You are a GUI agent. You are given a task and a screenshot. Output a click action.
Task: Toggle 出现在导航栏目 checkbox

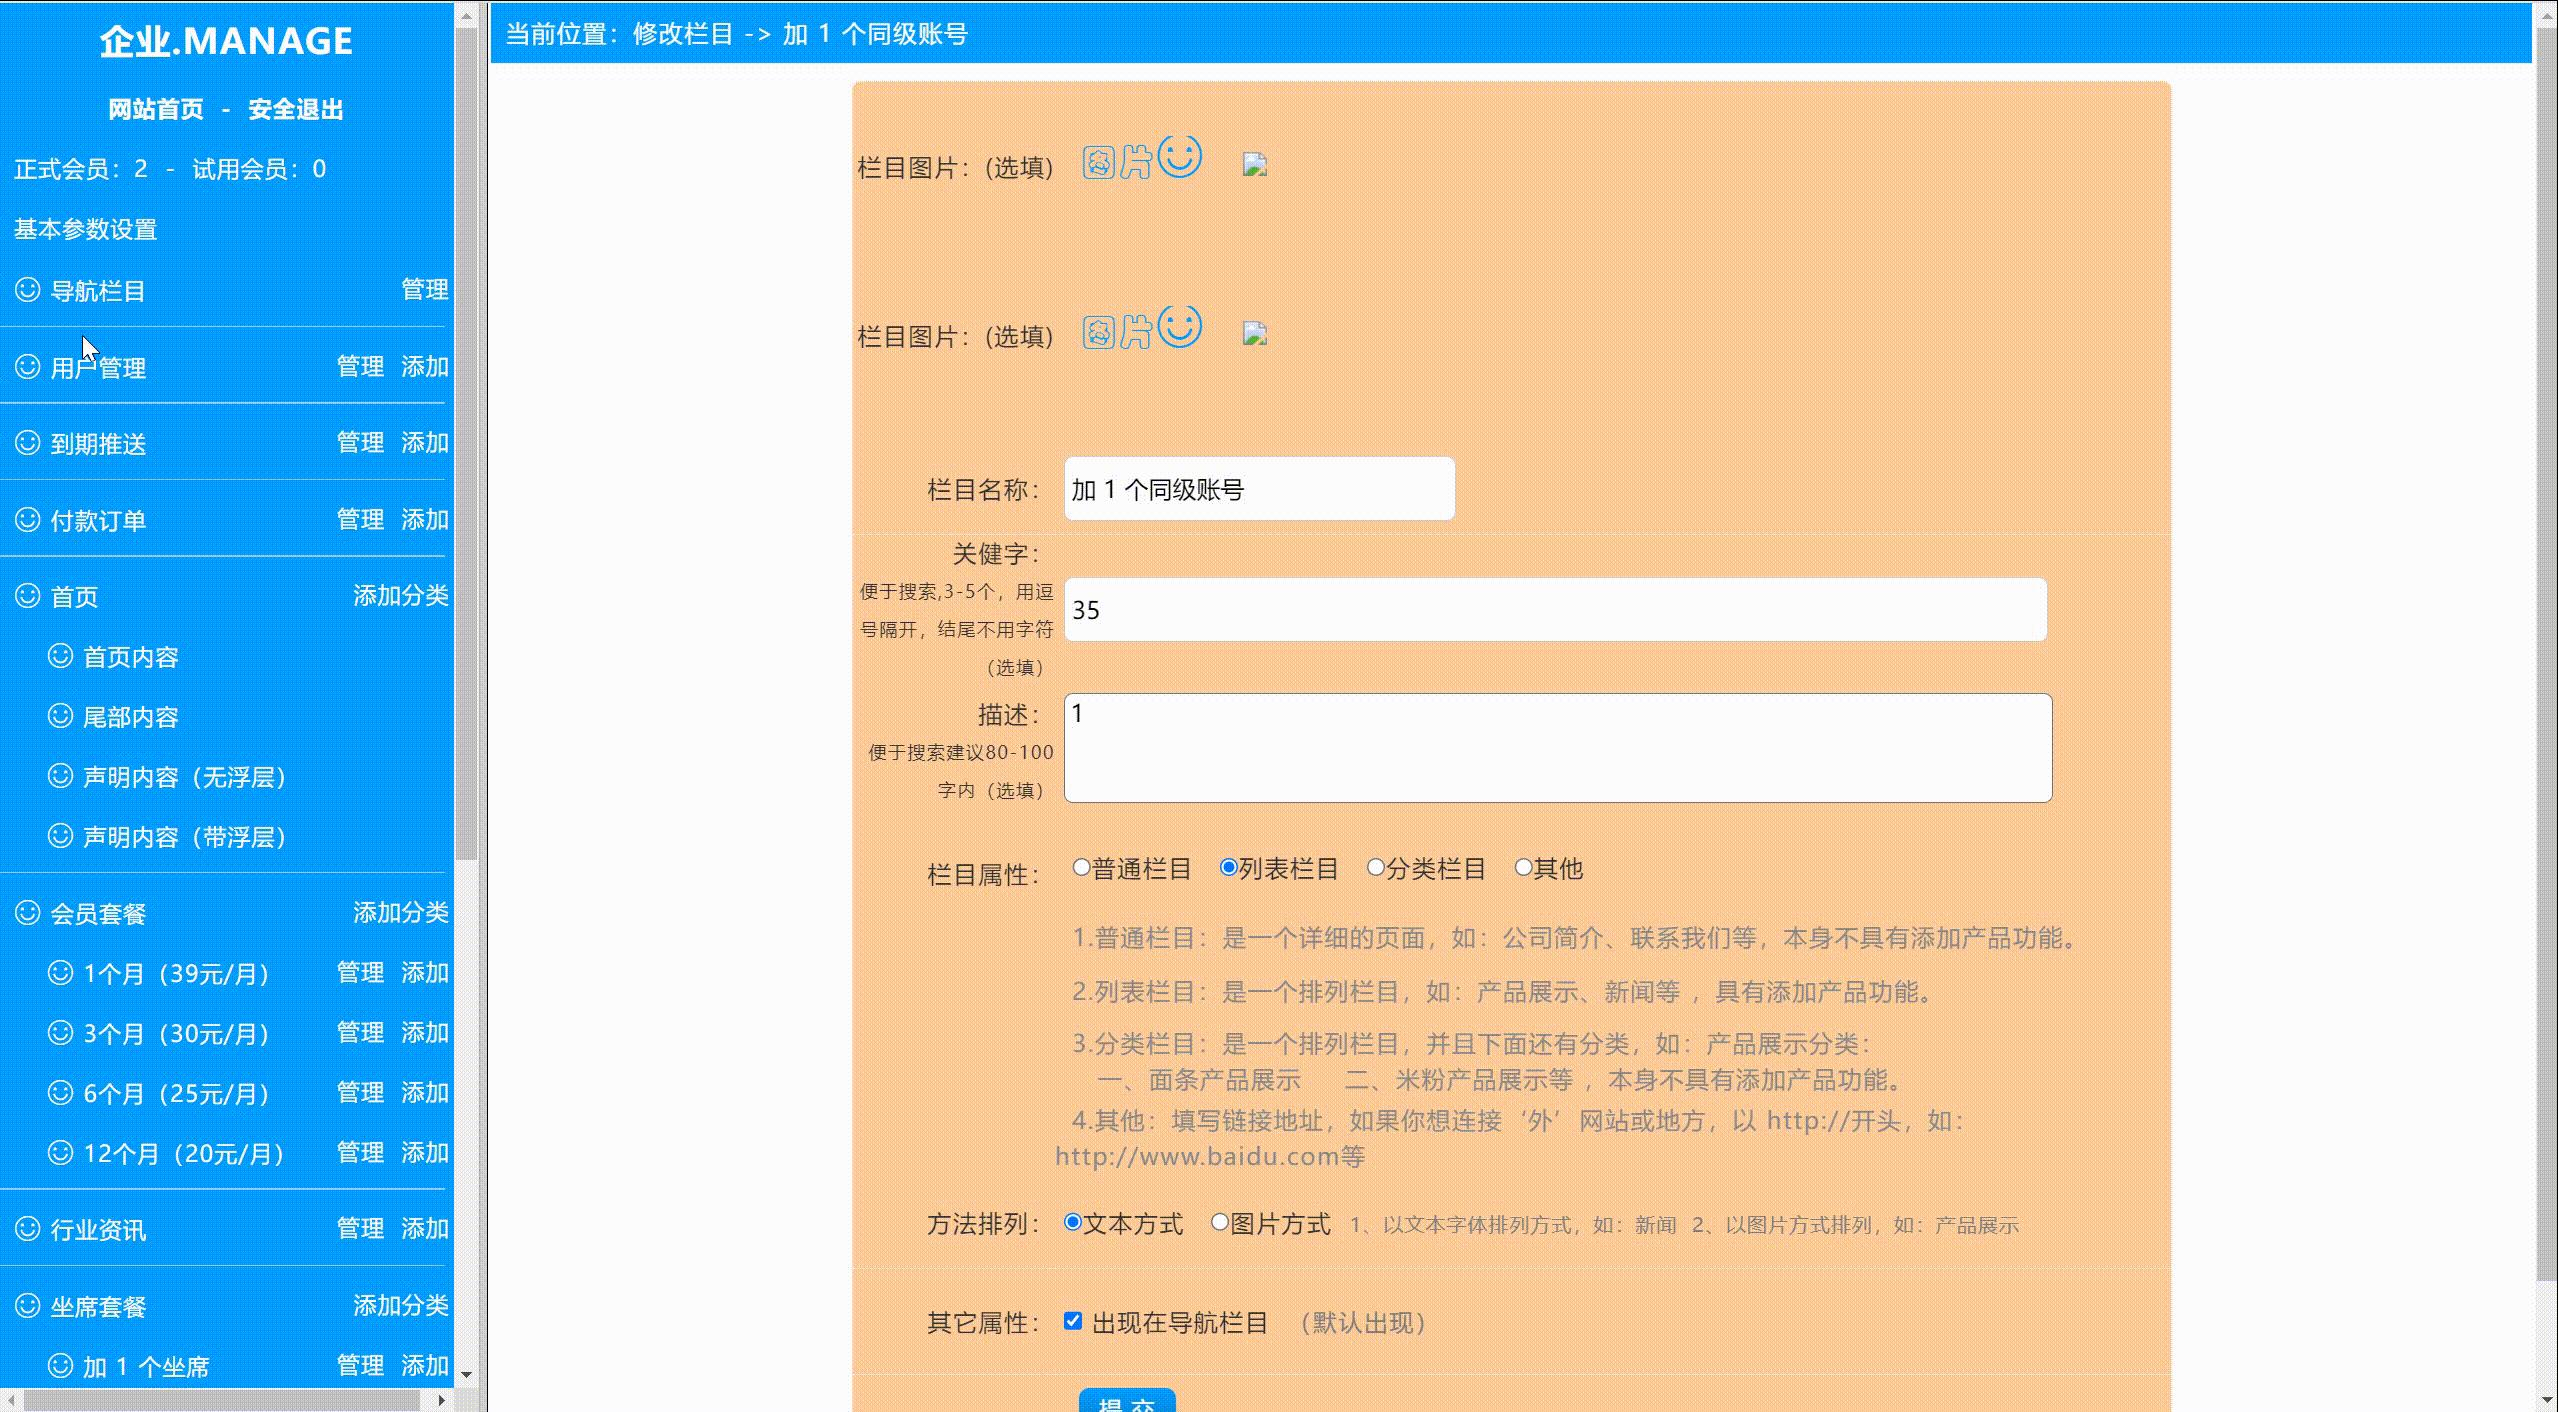pos(1073,1321)
